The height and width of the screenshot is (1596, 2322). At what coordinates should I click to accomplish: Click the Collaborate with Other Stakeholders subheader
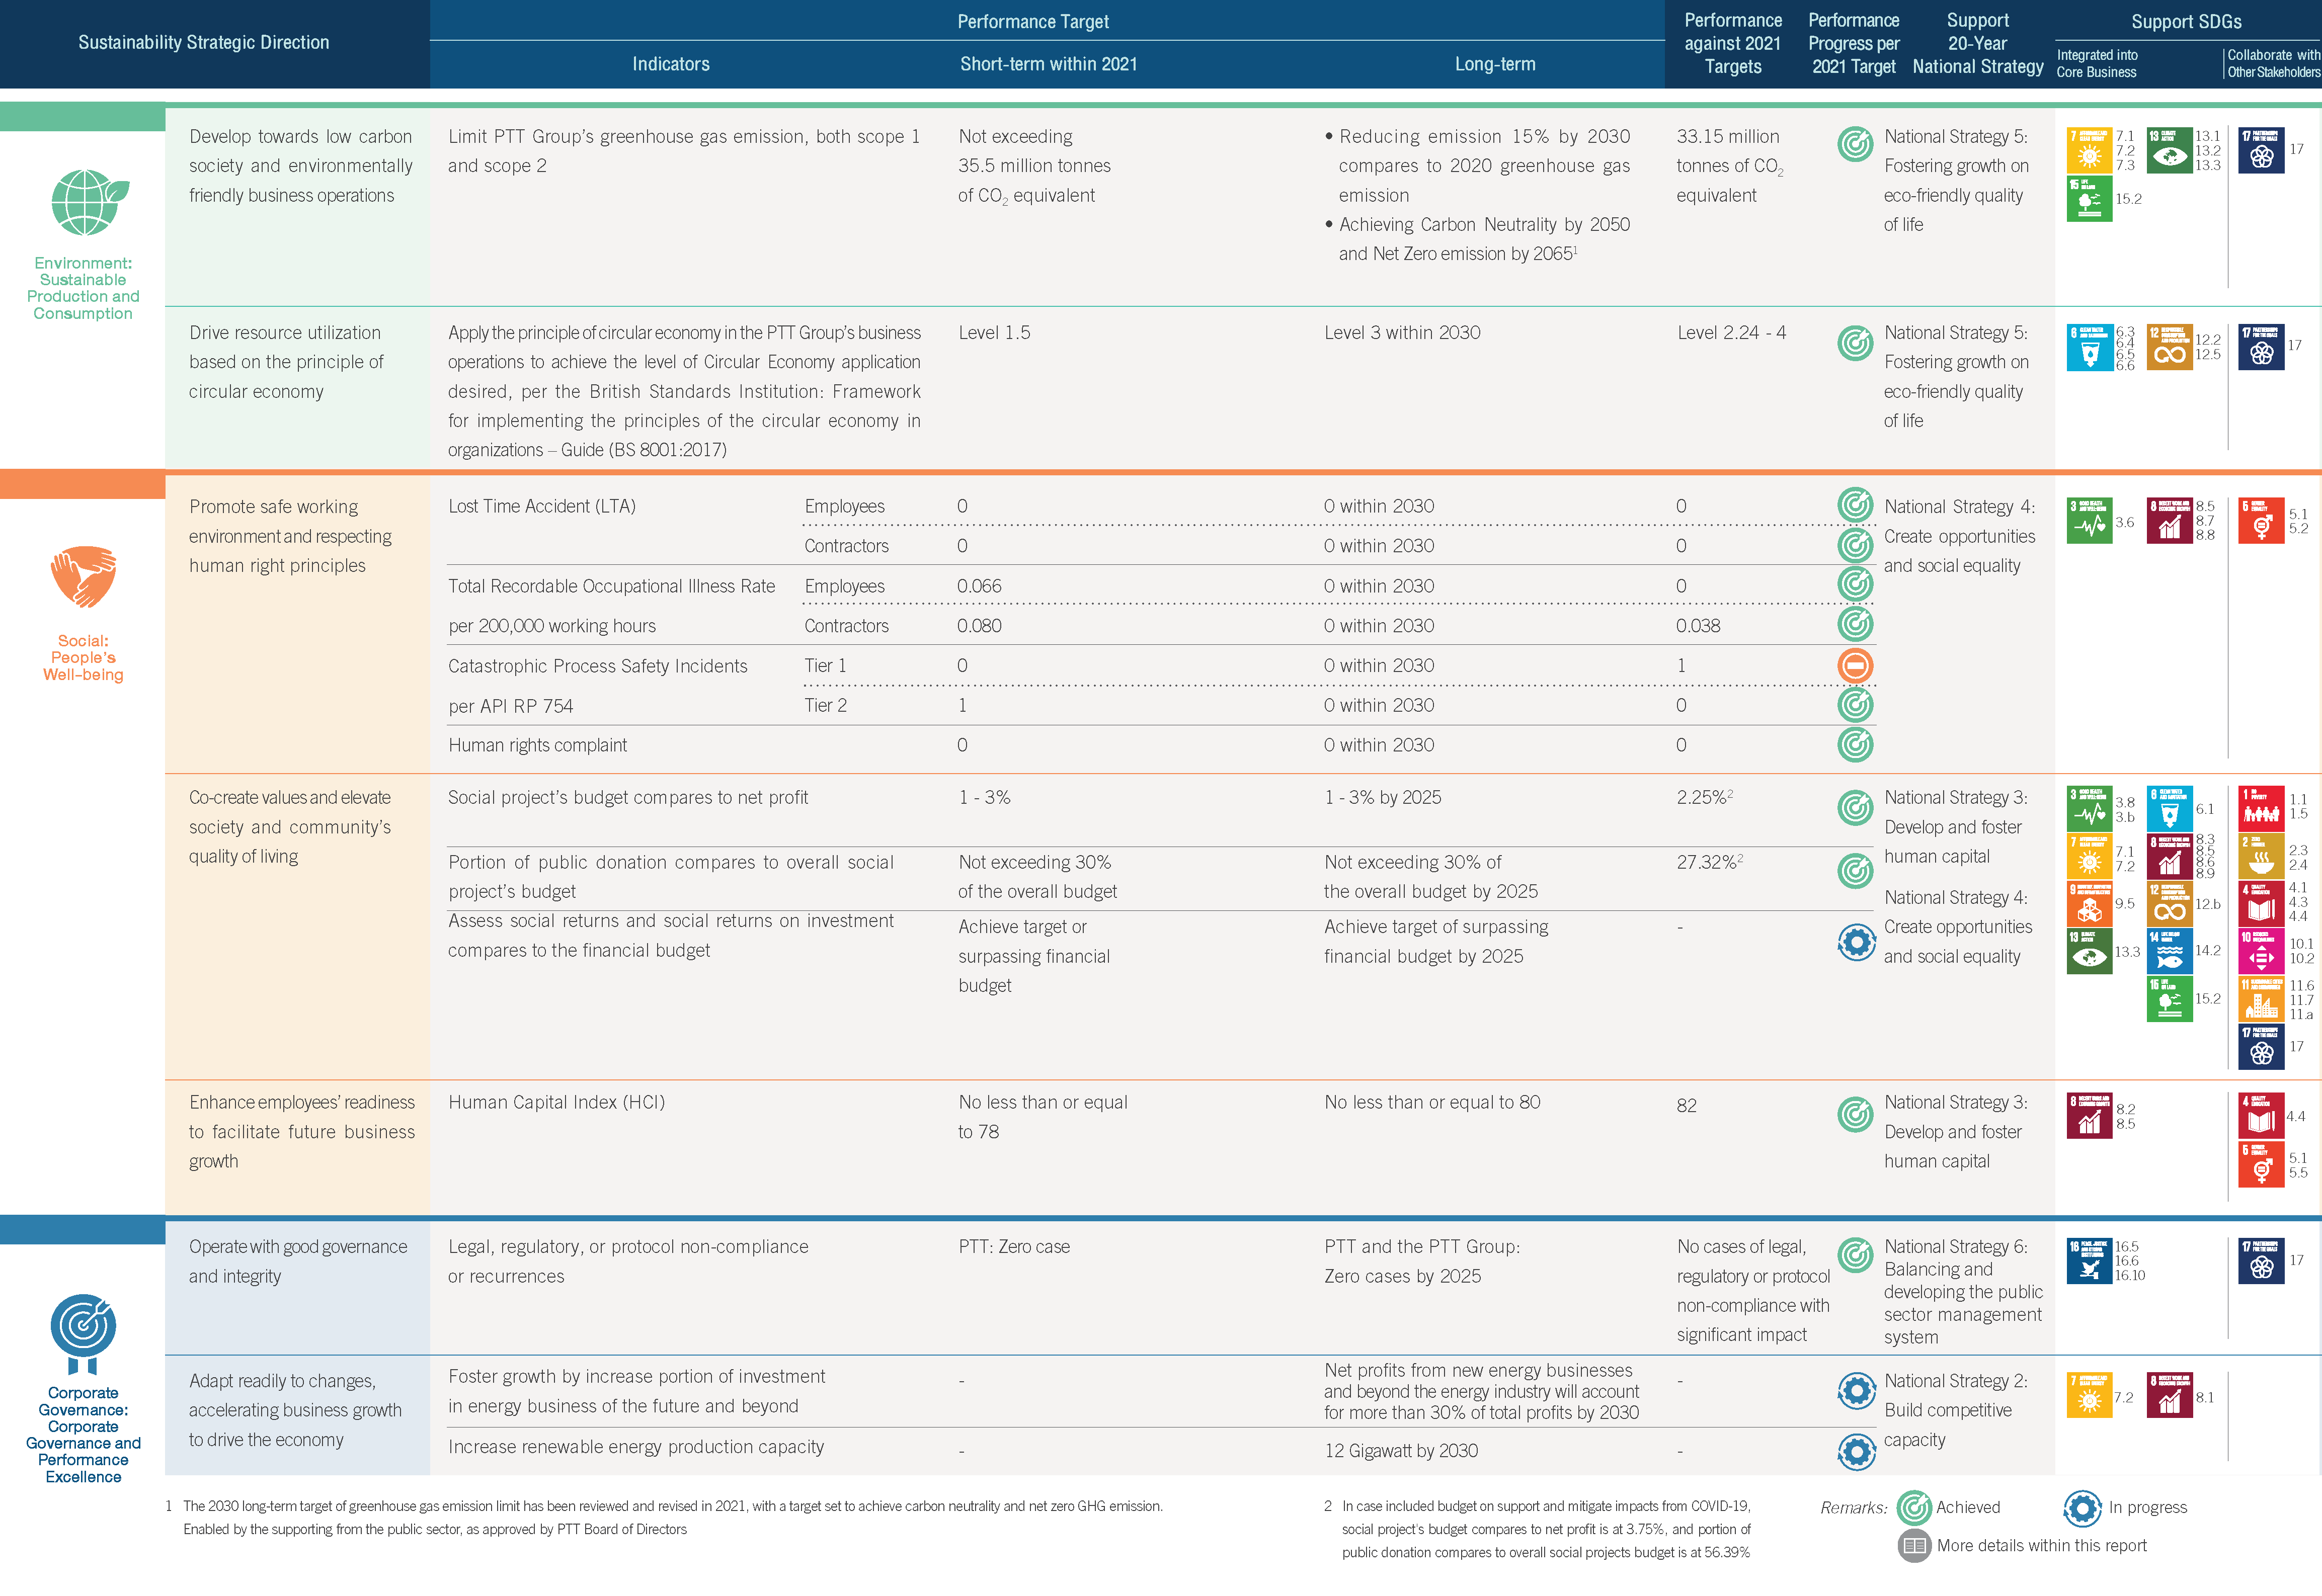[2273, 63]
